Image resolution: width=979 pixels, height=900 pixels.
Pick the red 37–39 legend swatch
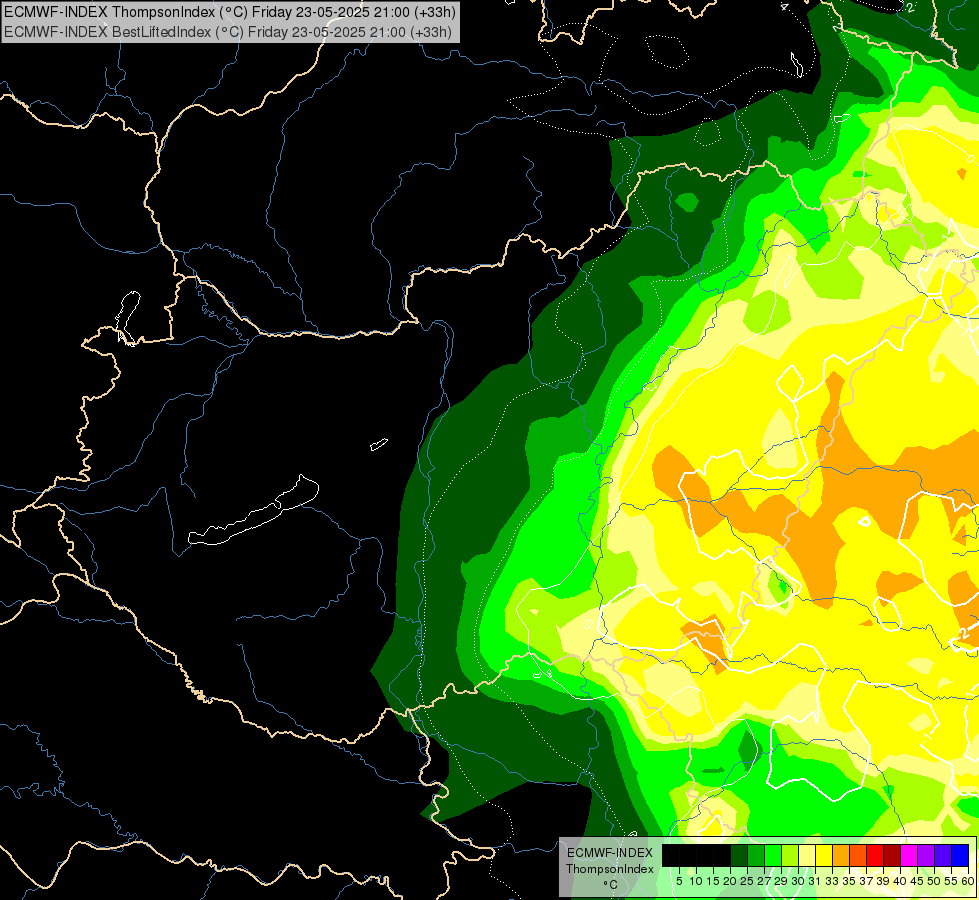(x=875, y=855)
